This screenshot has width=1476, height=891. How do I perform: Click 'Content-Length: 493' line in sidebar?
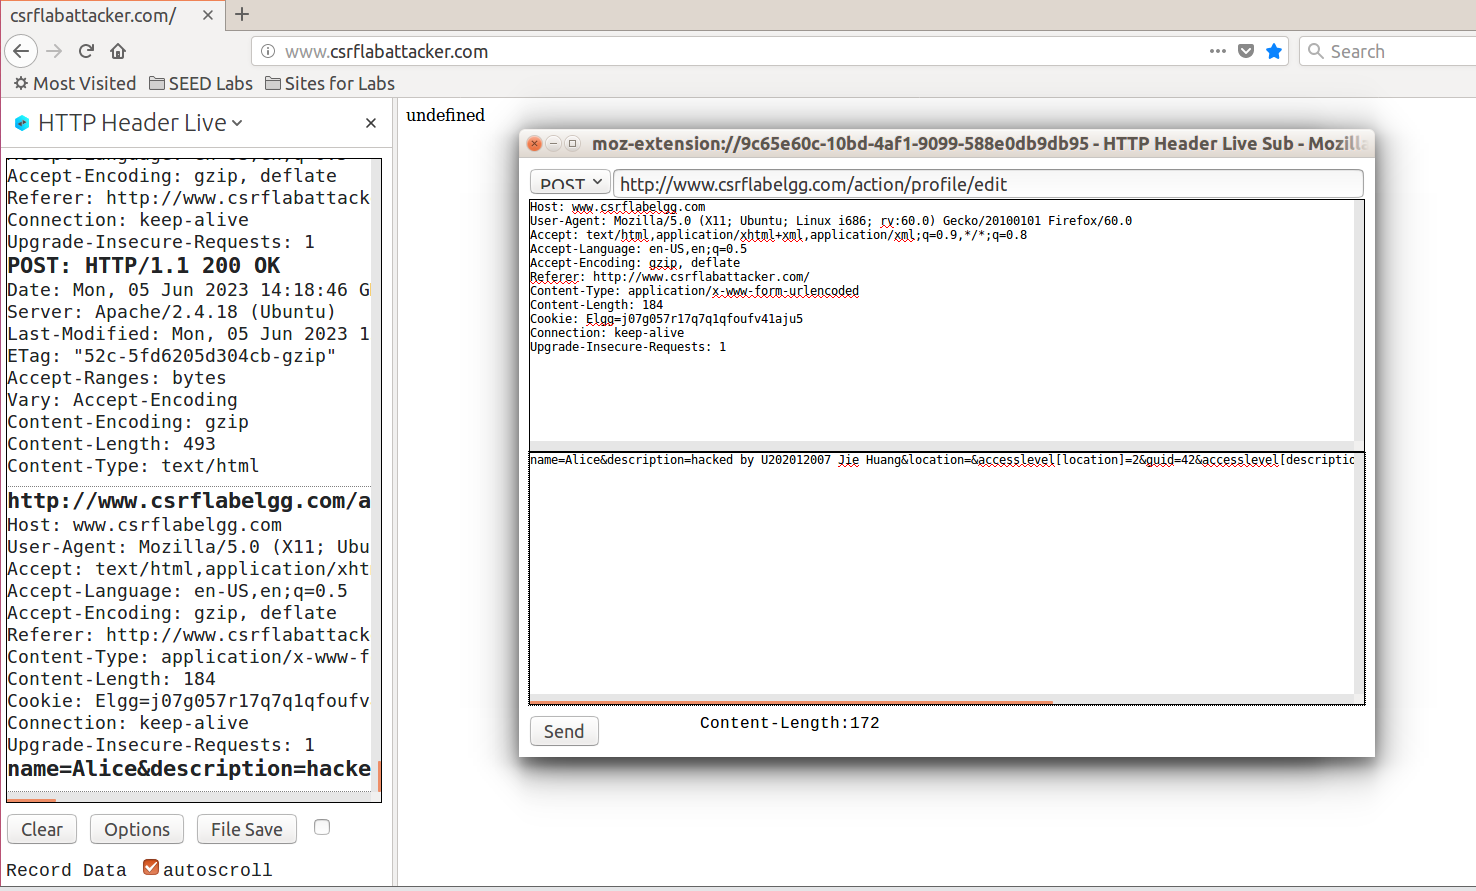pyautogui.click(x=111, y=444)
